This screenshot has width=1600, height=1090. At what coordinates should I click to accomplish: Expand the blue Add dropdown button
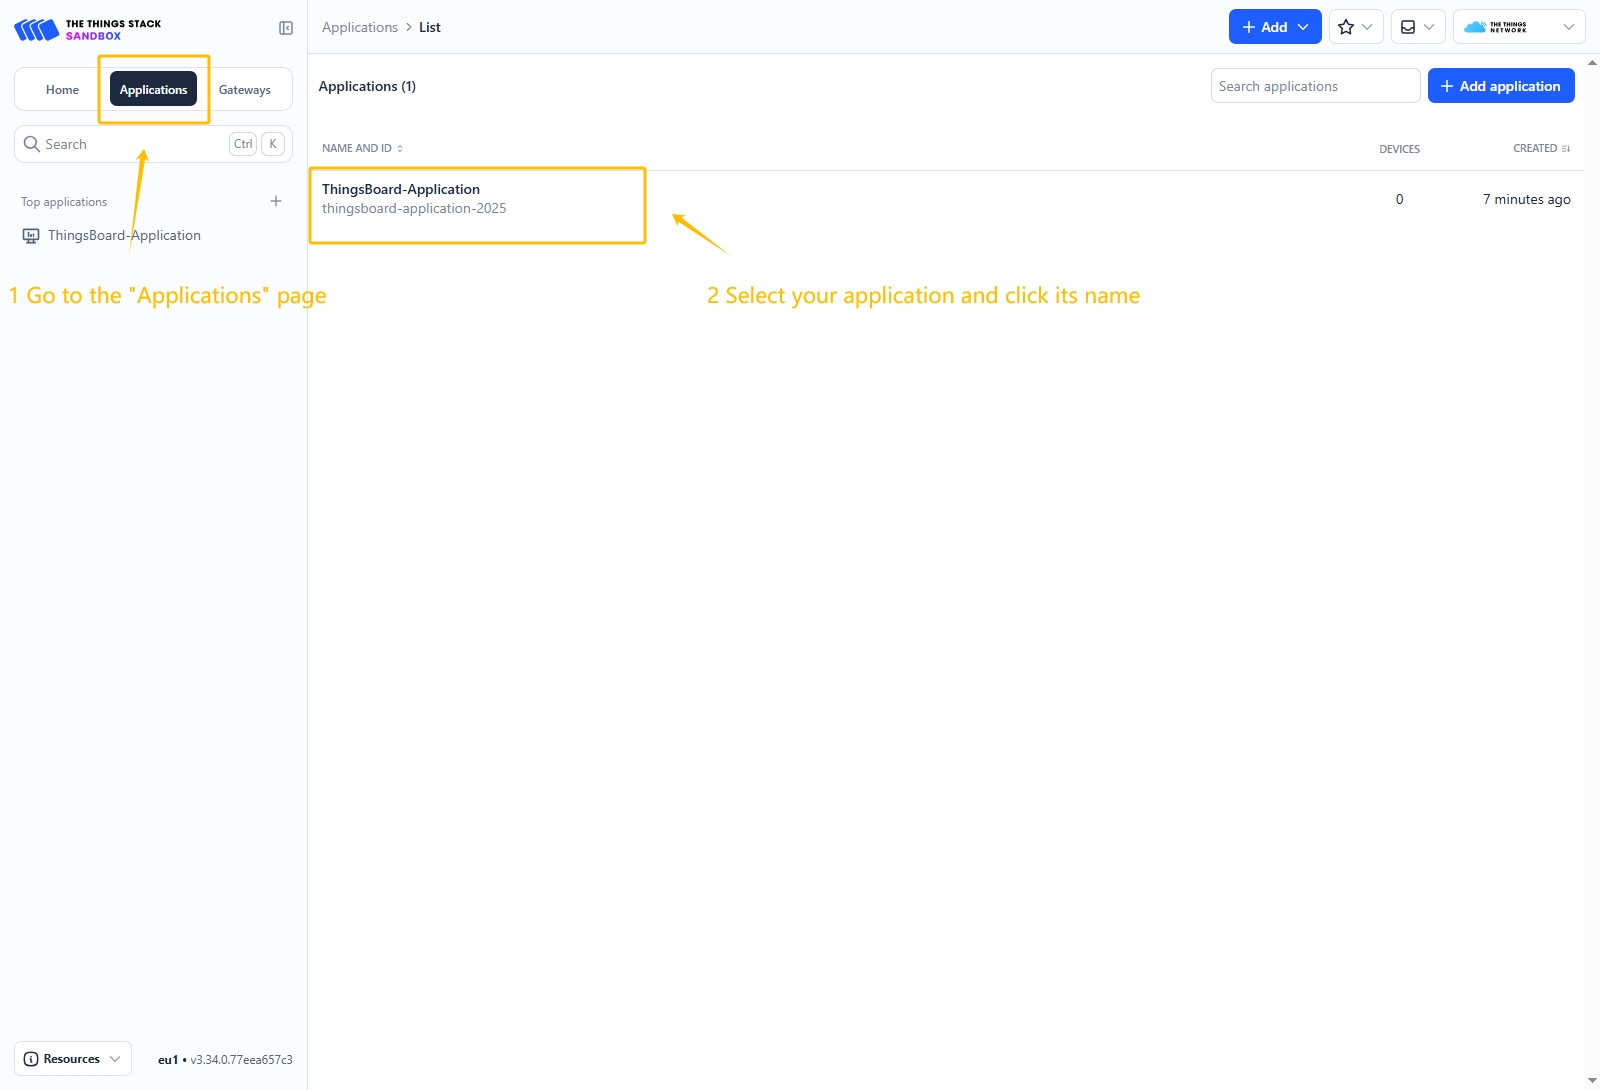tap(1275, 27)
